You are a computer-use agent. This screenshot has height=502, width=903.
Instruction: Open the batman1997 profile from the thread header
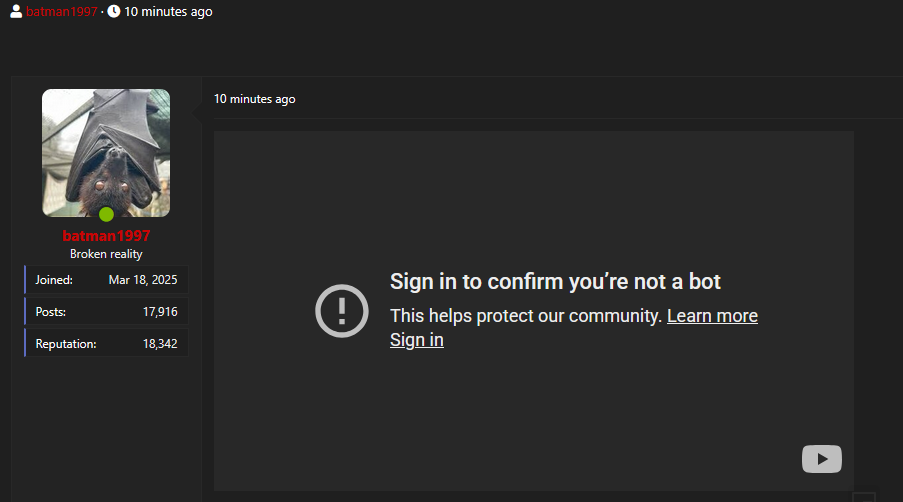click(63, 12)
